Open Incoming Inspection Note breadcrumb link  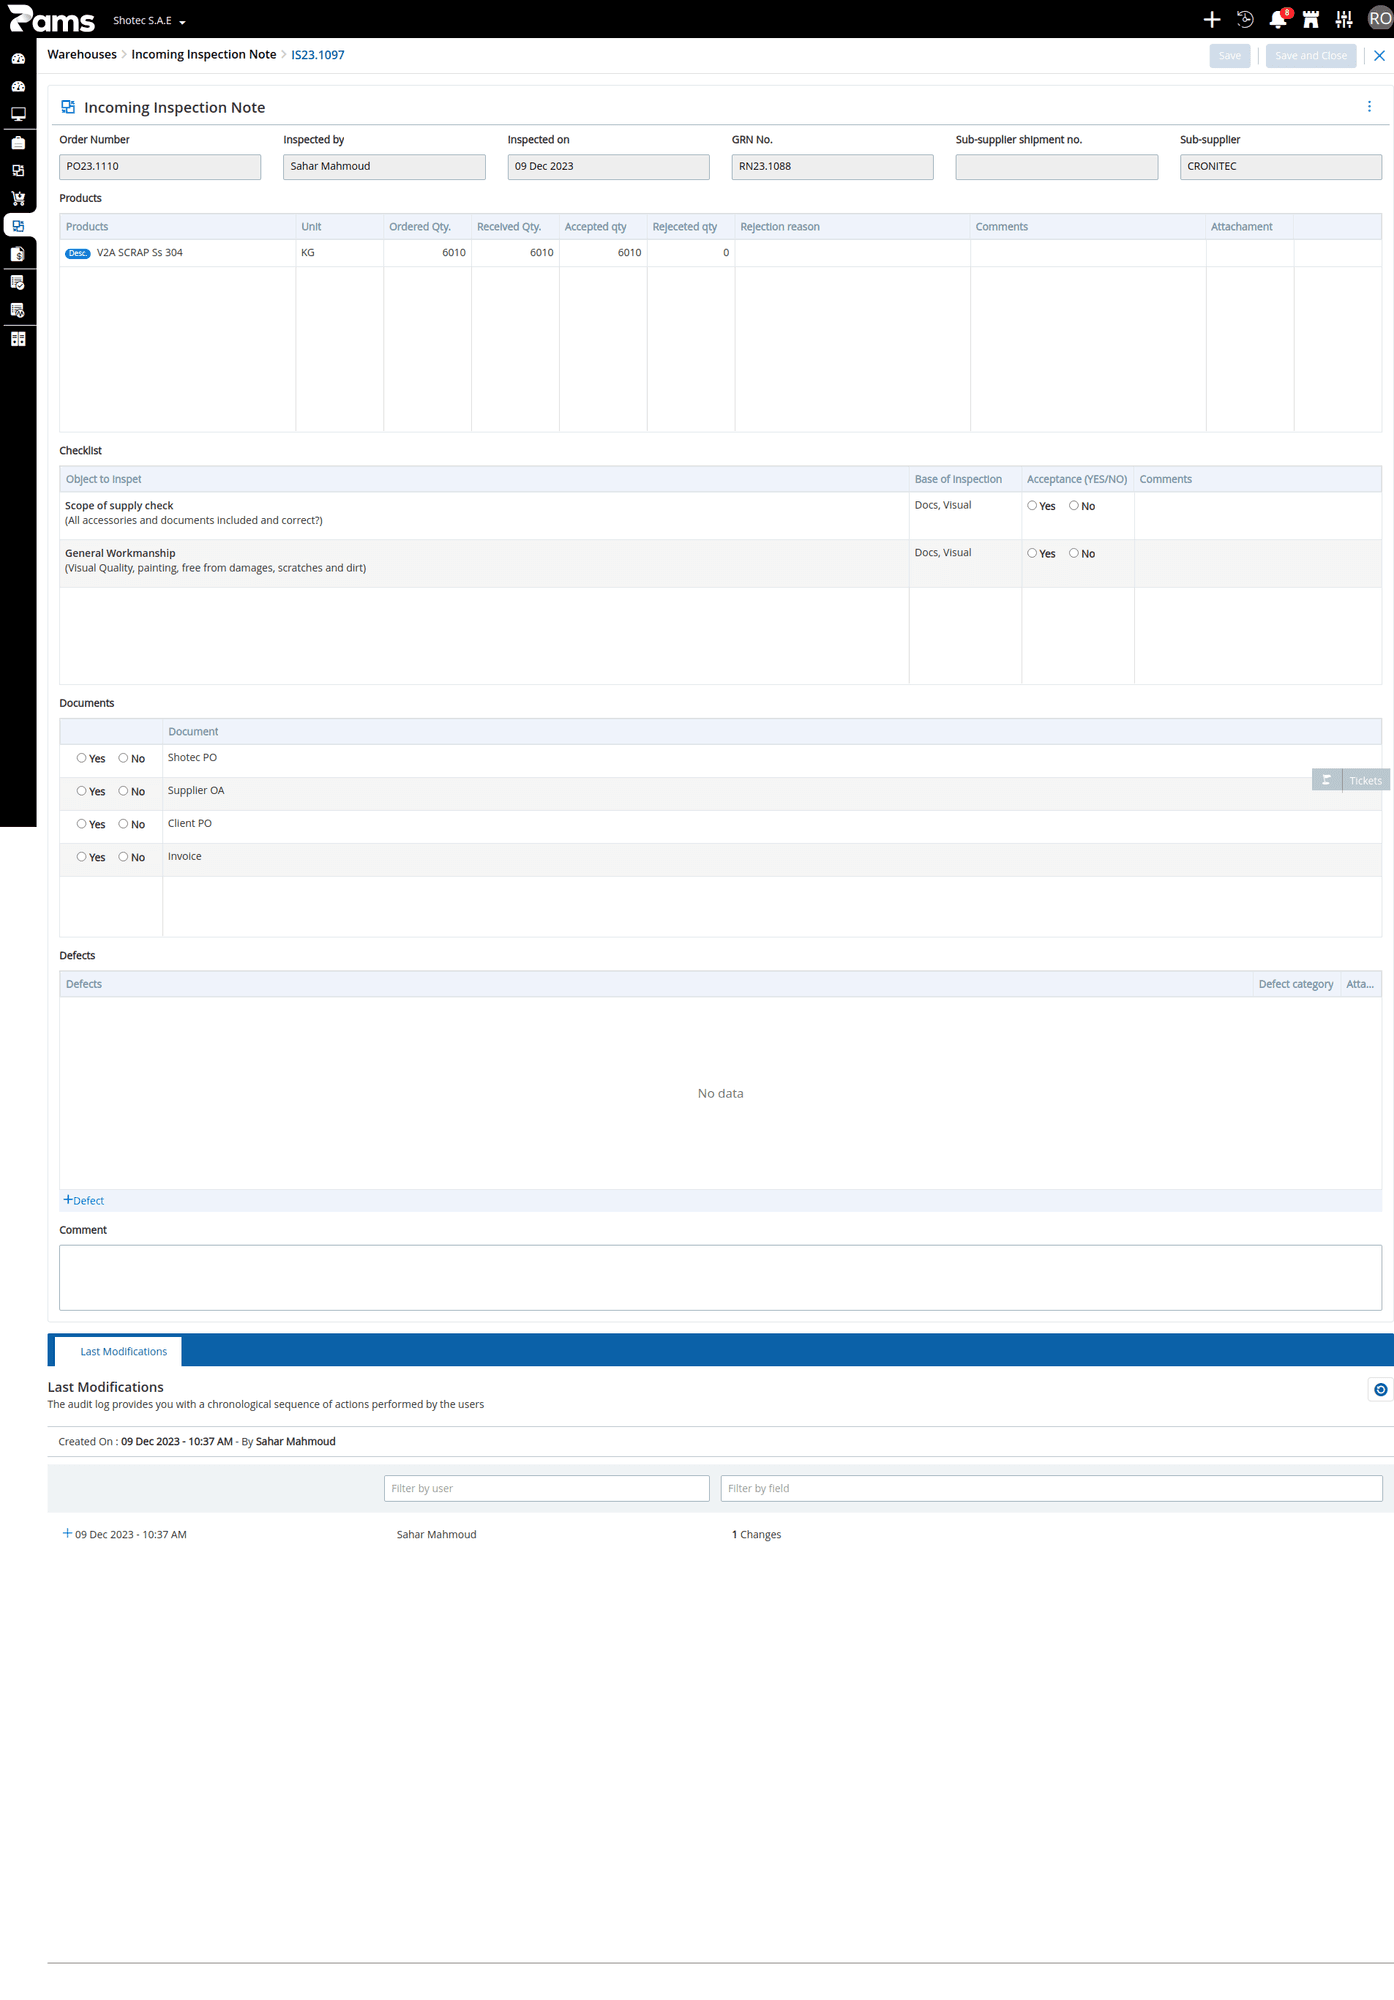coord(204,55)
